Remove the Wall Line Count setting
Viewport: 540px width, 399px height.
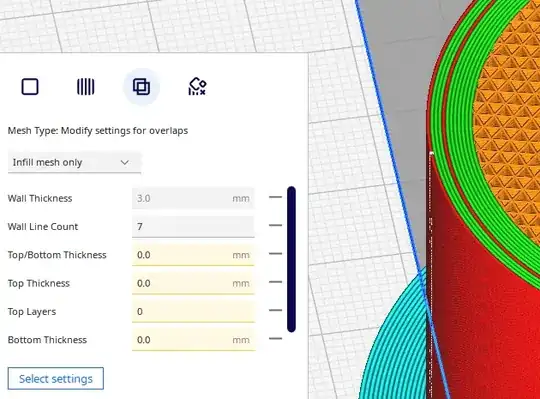coord(275,225)
